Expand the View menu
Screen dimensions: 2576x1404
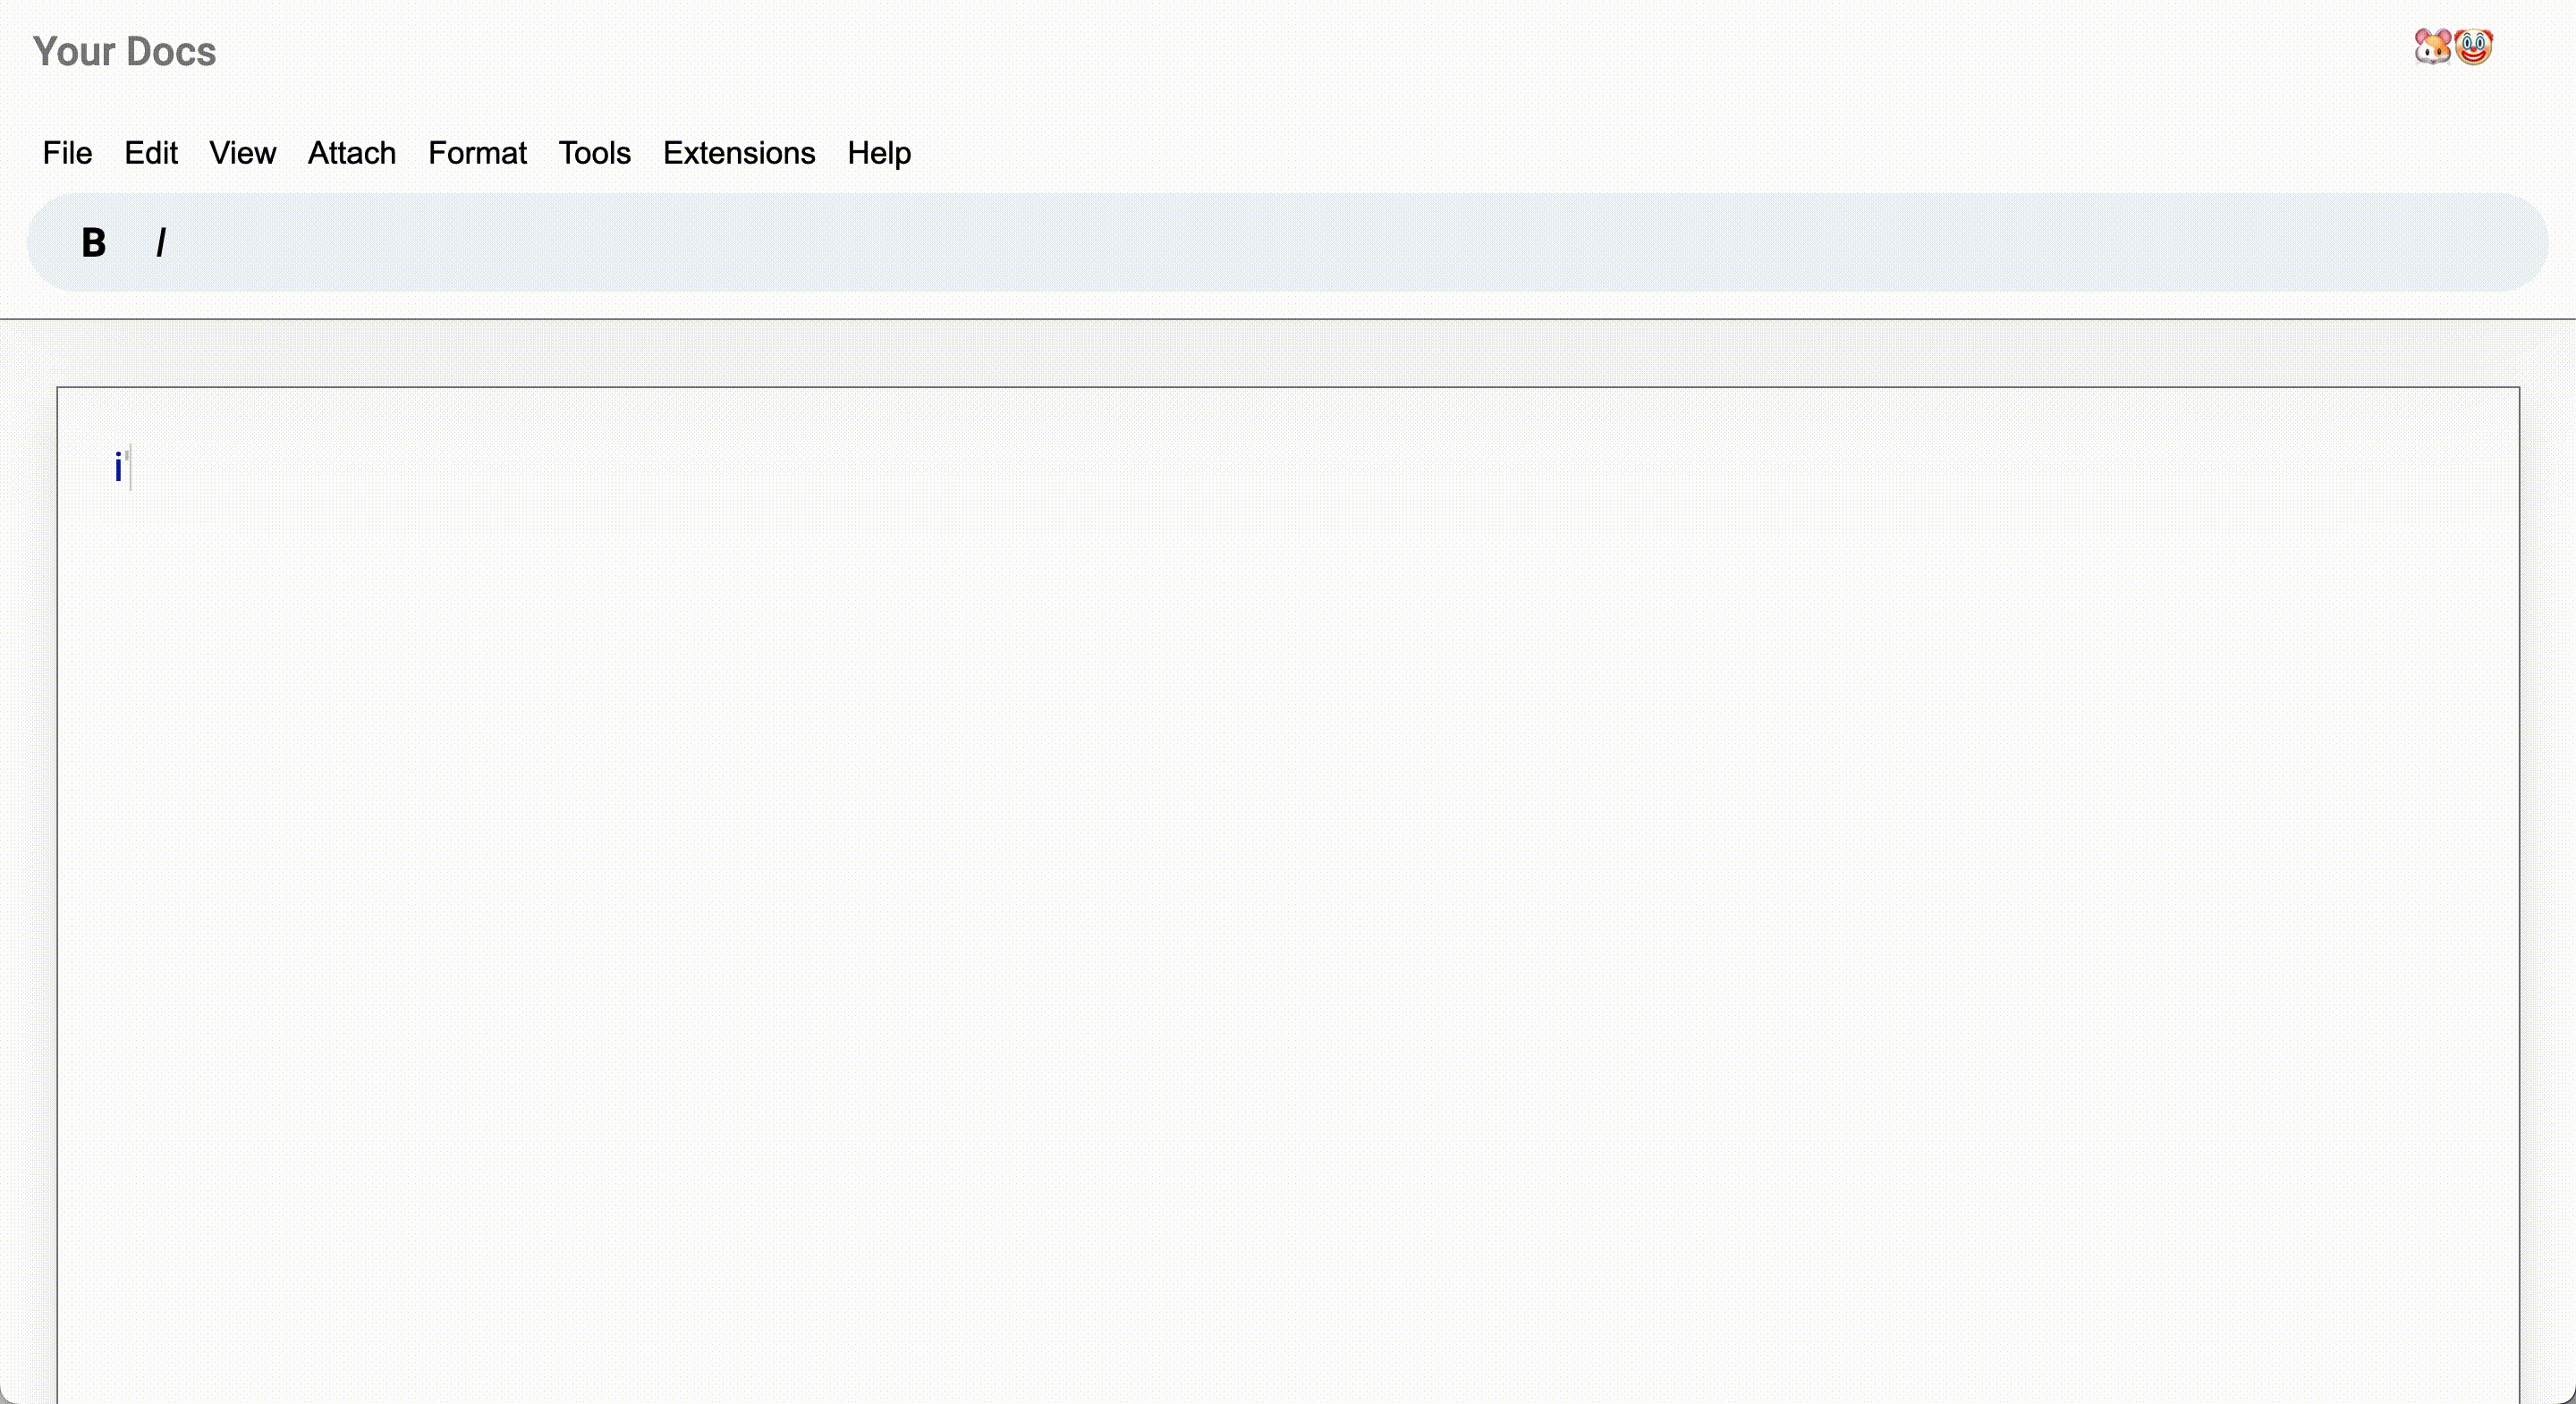point(242,153)
